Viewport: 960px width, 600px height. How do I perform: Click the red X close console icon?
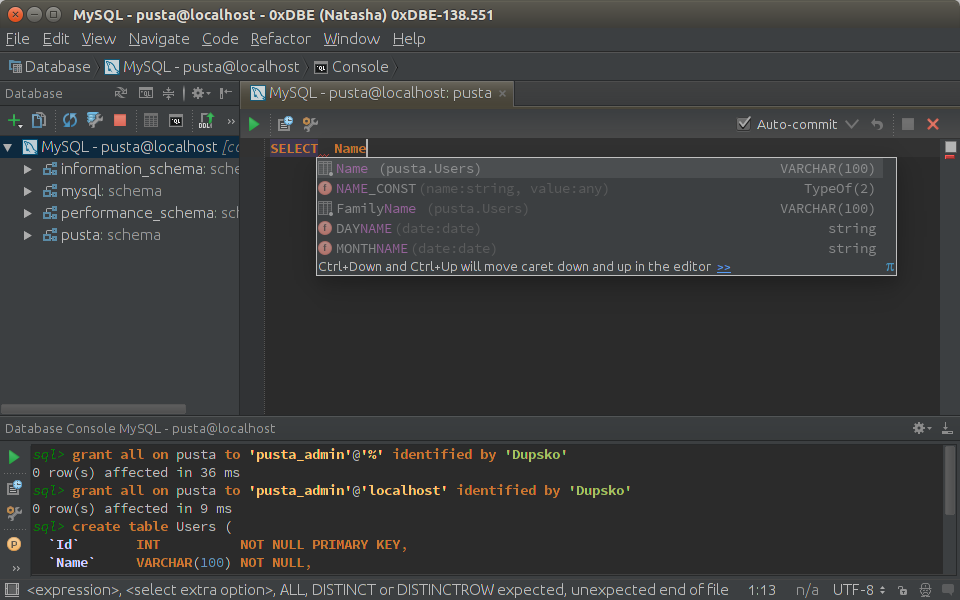[933, 124]
